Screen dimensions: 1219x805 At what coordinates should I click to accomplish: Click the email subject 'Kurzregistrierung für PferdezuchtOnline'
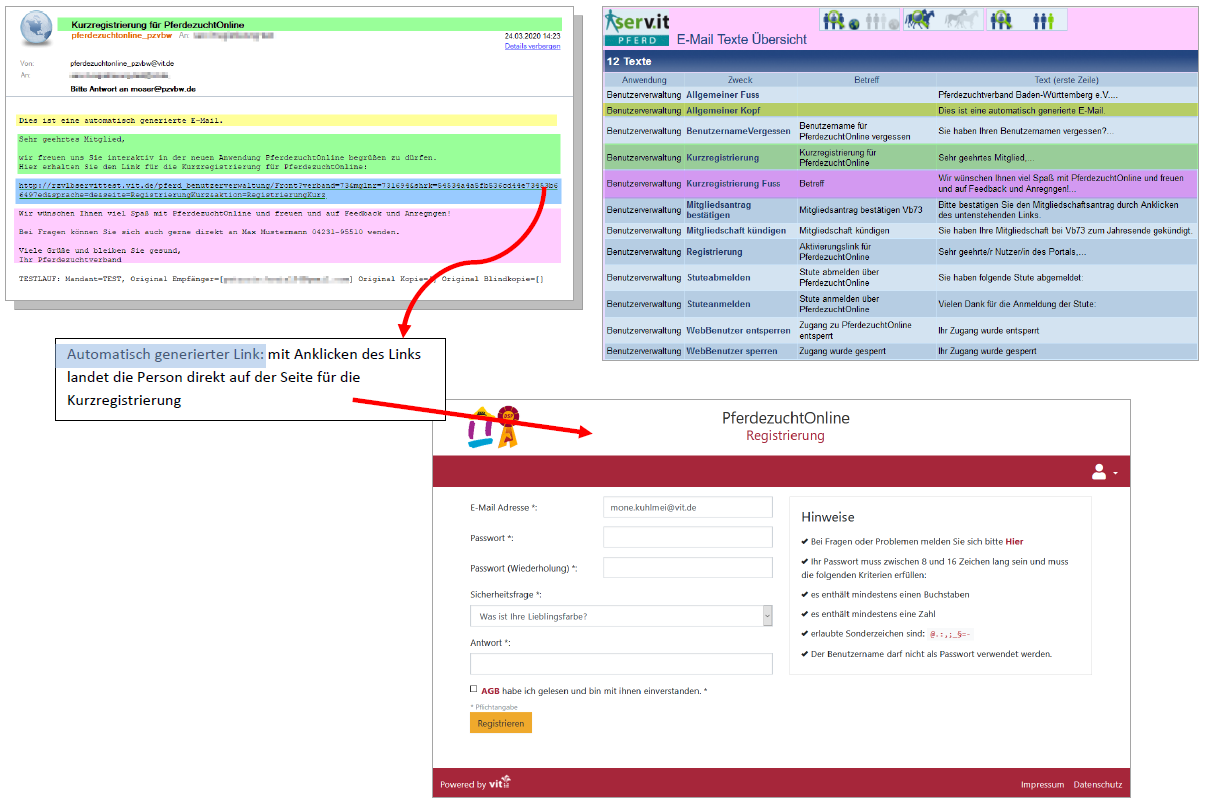158,24
